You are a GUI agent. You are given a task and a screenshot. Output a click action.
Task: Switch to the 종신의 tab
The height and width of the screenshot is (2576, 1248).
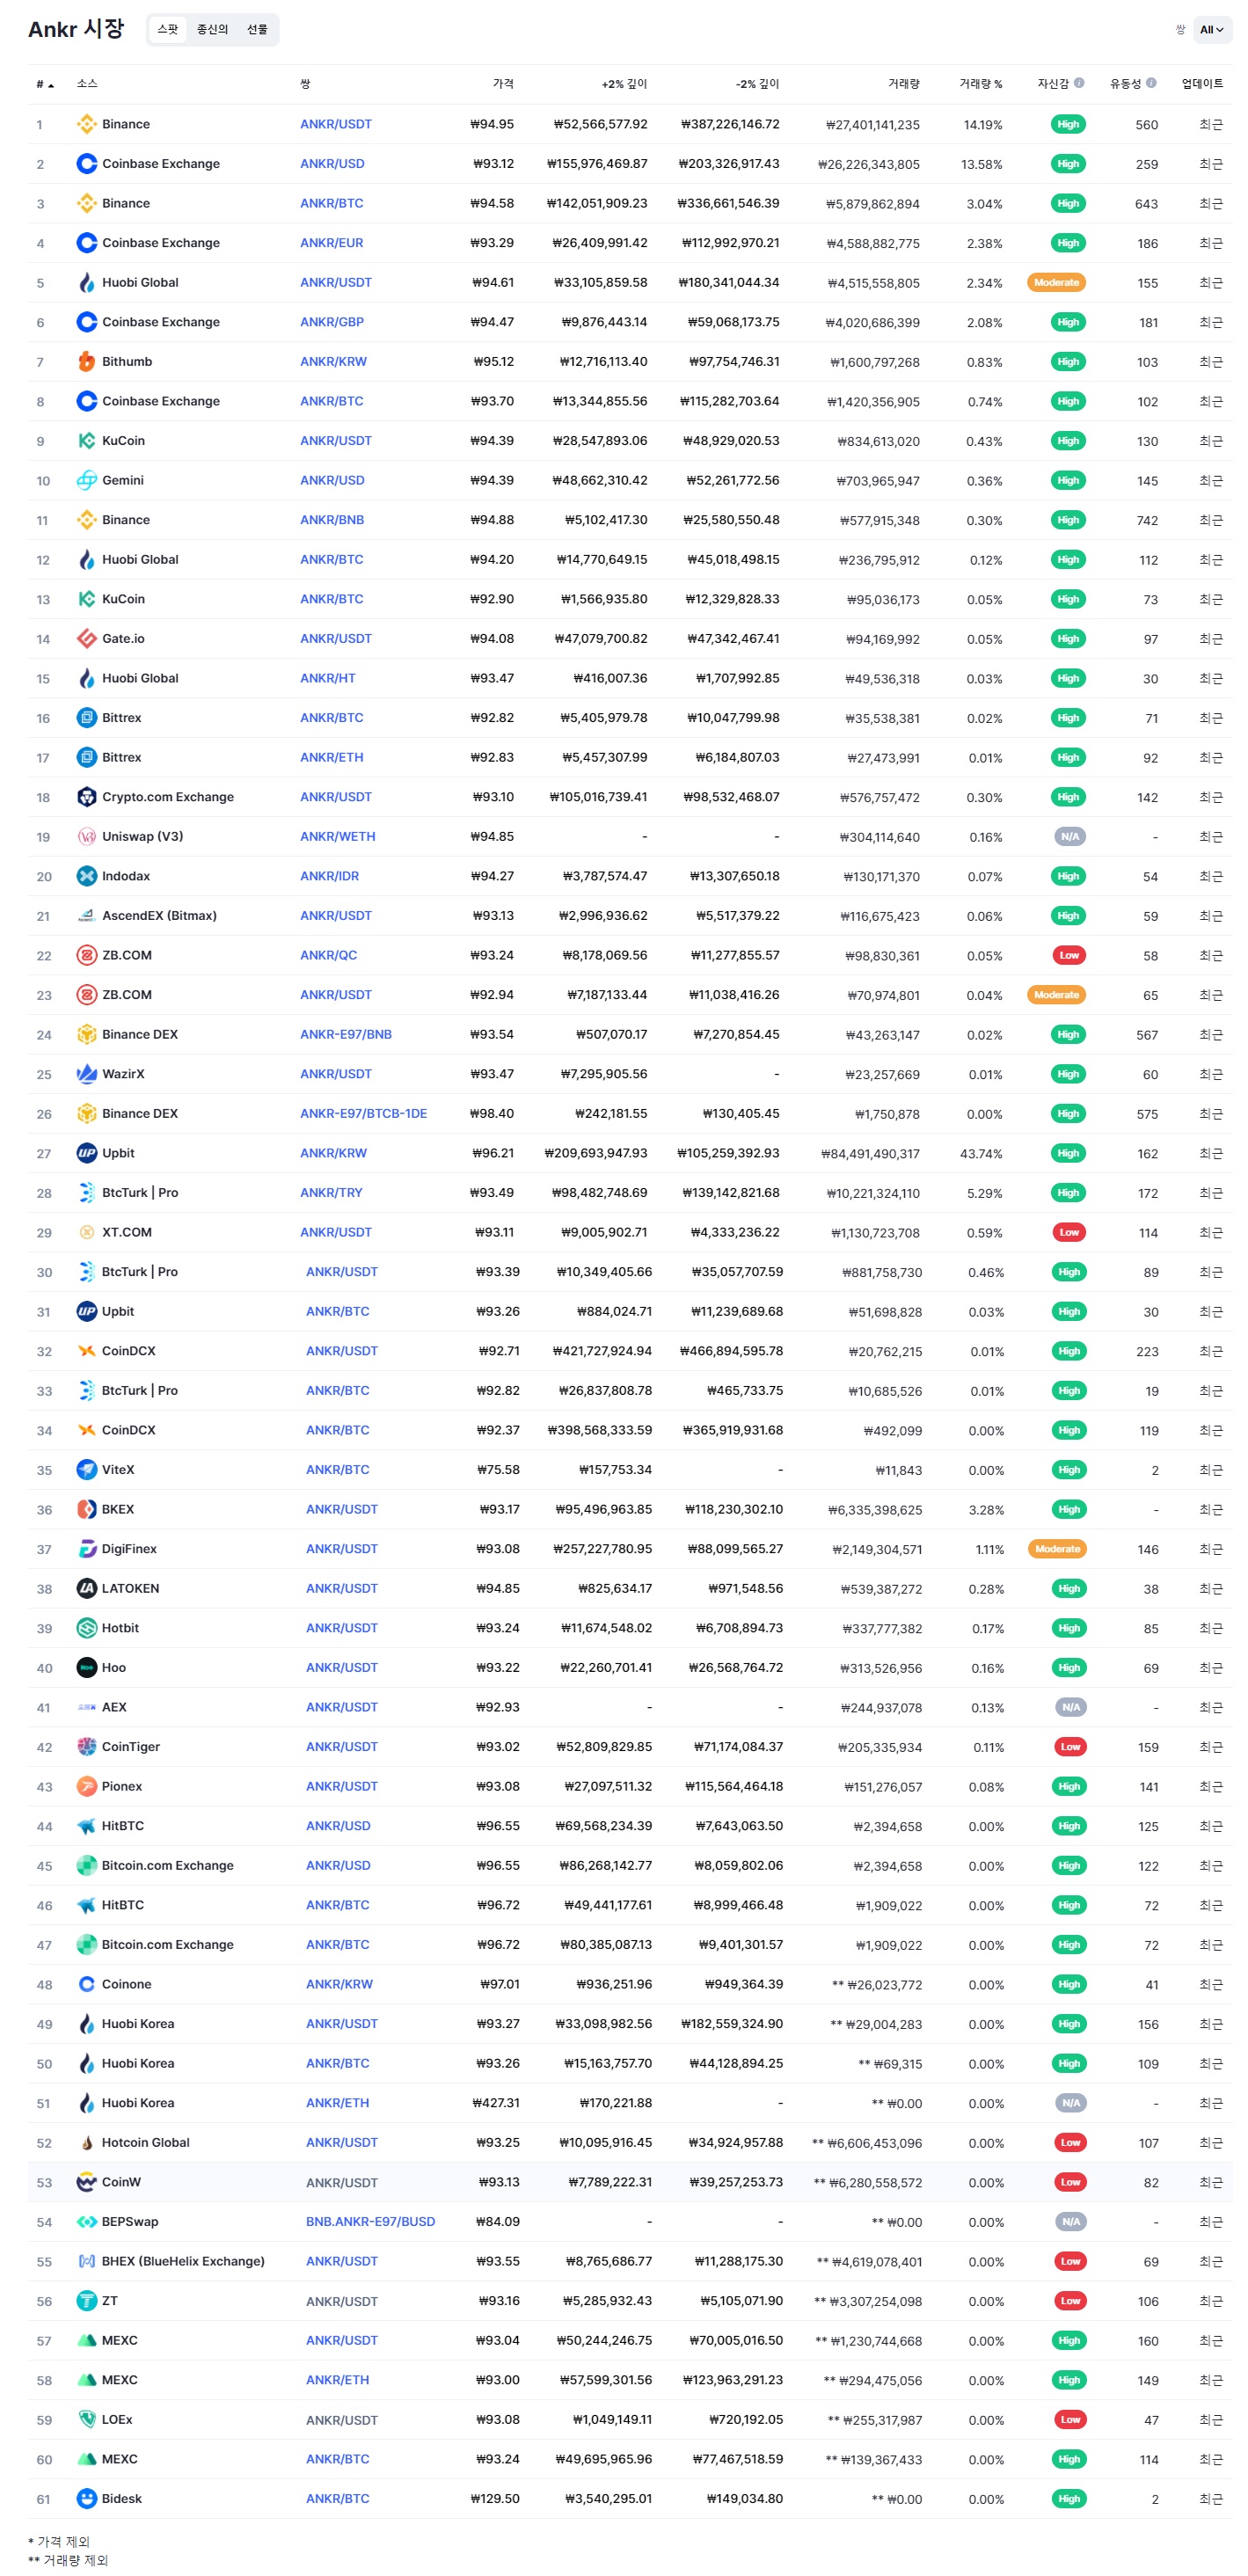[x=212, y=30]
